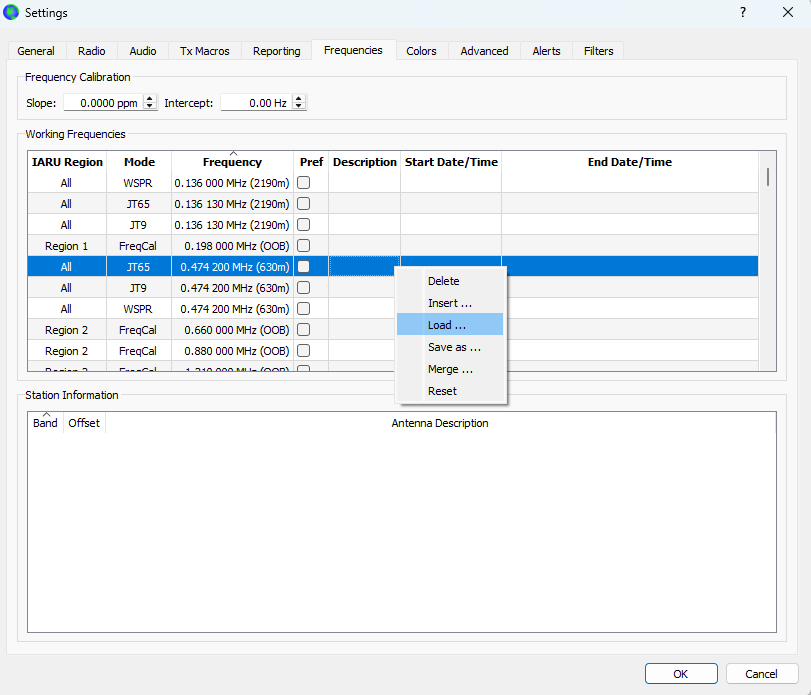Open the Tx Macros tab
Viewport: 811px width, 695px height.
click(204, 51)
